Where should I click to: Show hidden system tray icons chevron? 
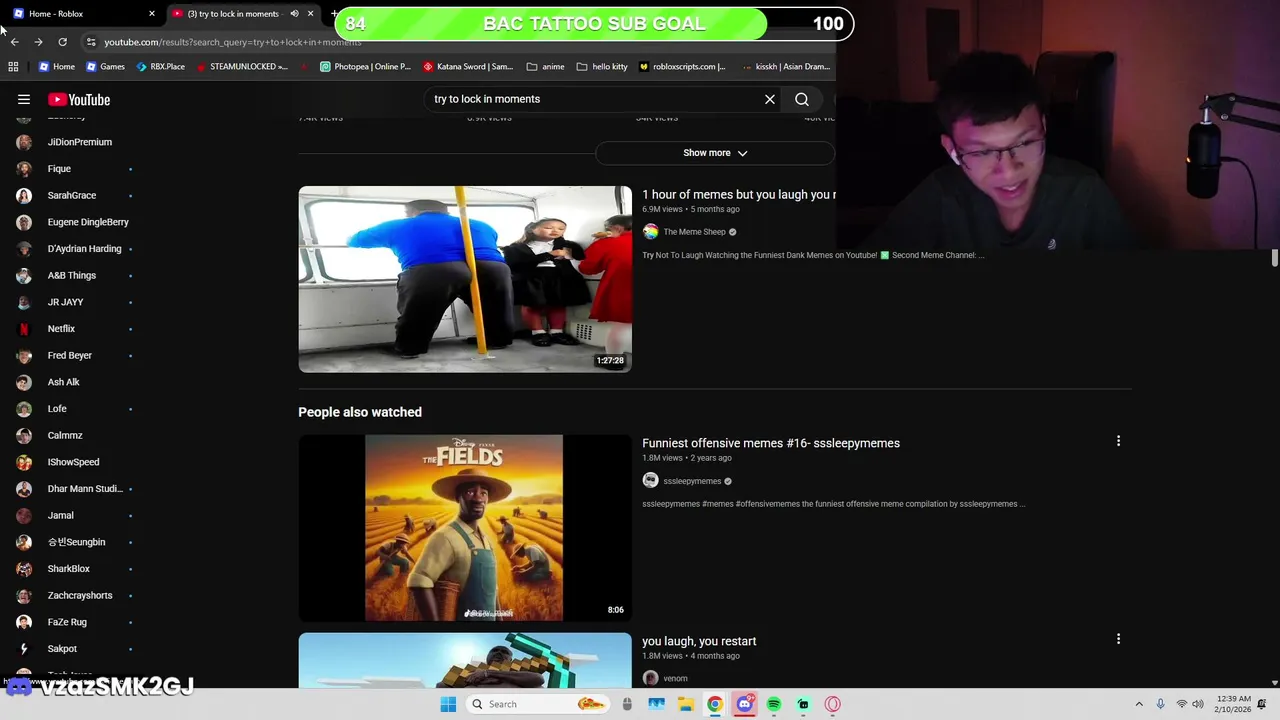[x=1139, y=704]
